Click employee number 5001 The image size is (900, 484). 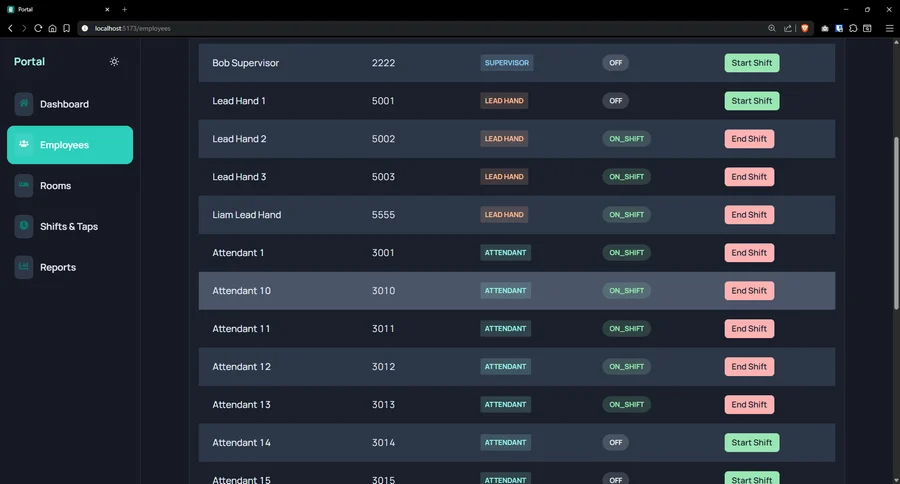(383, 100)
